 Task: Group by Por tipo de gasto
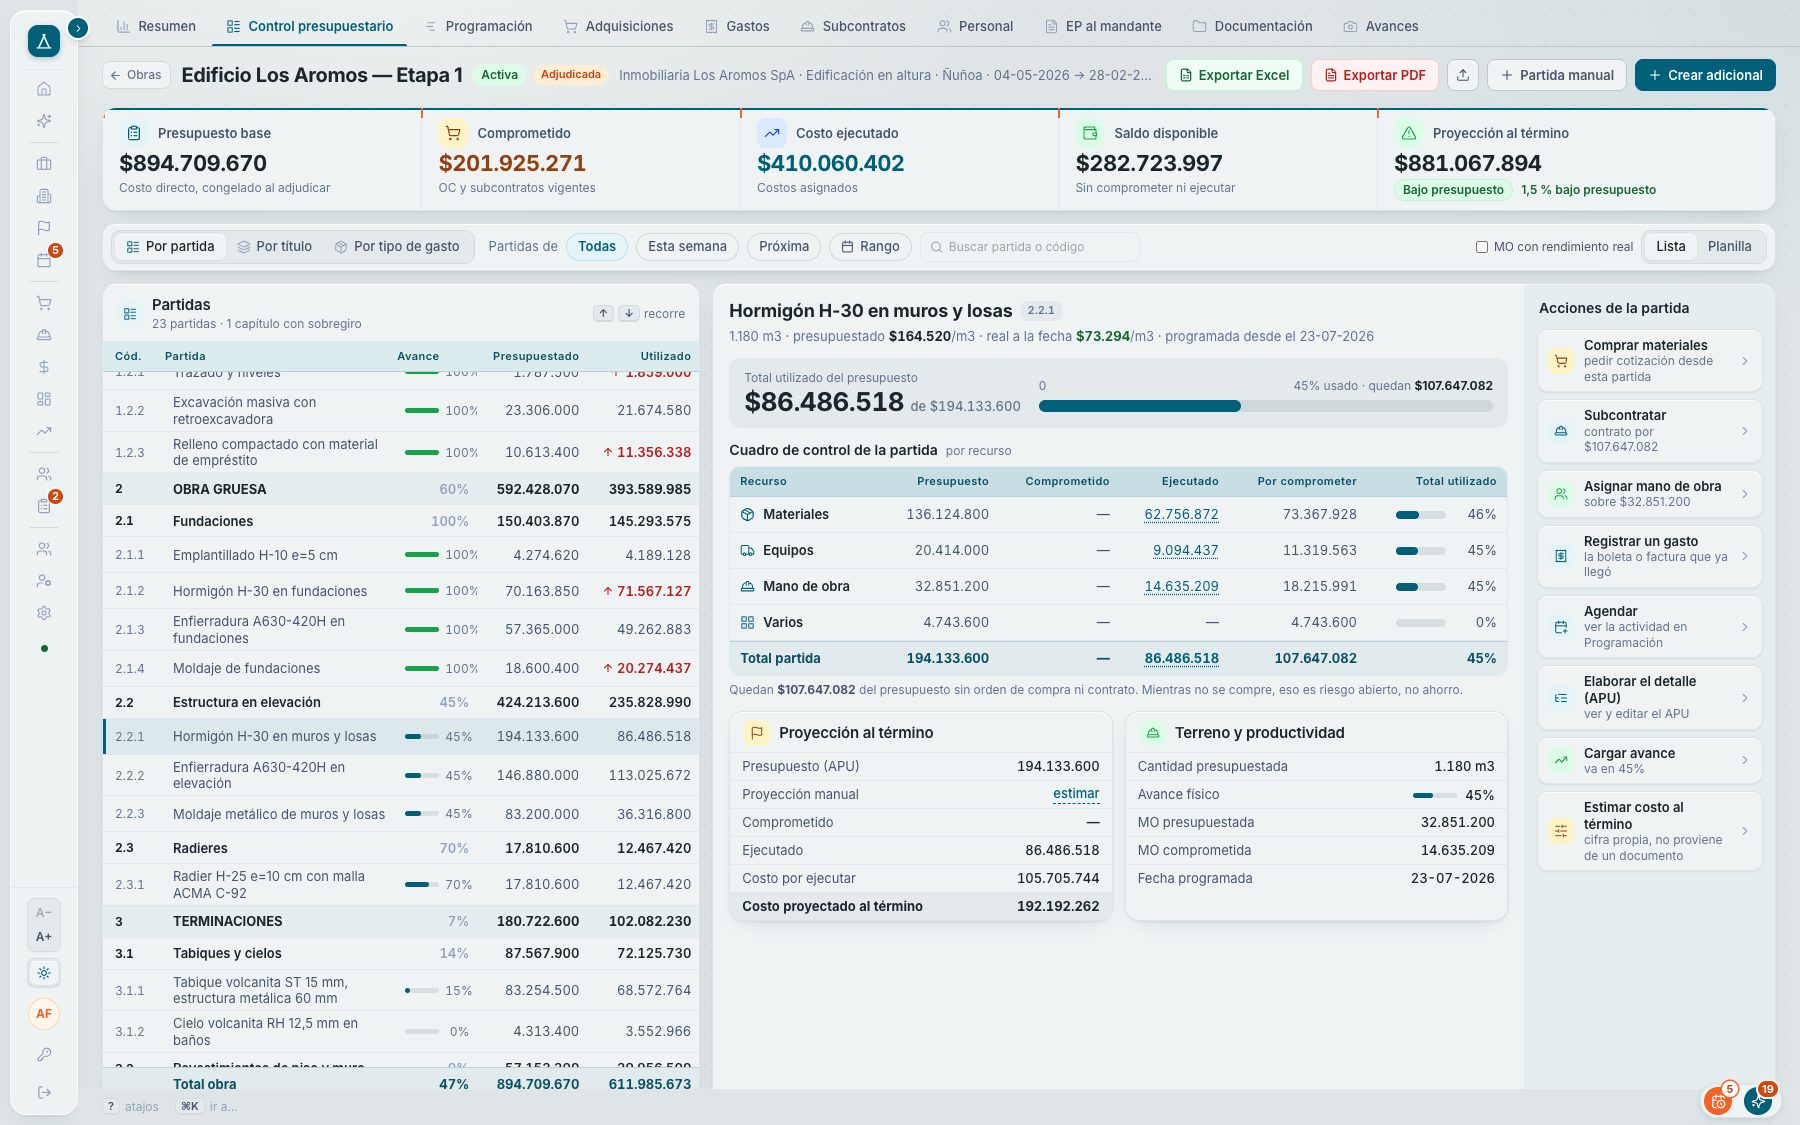[397, 247]
